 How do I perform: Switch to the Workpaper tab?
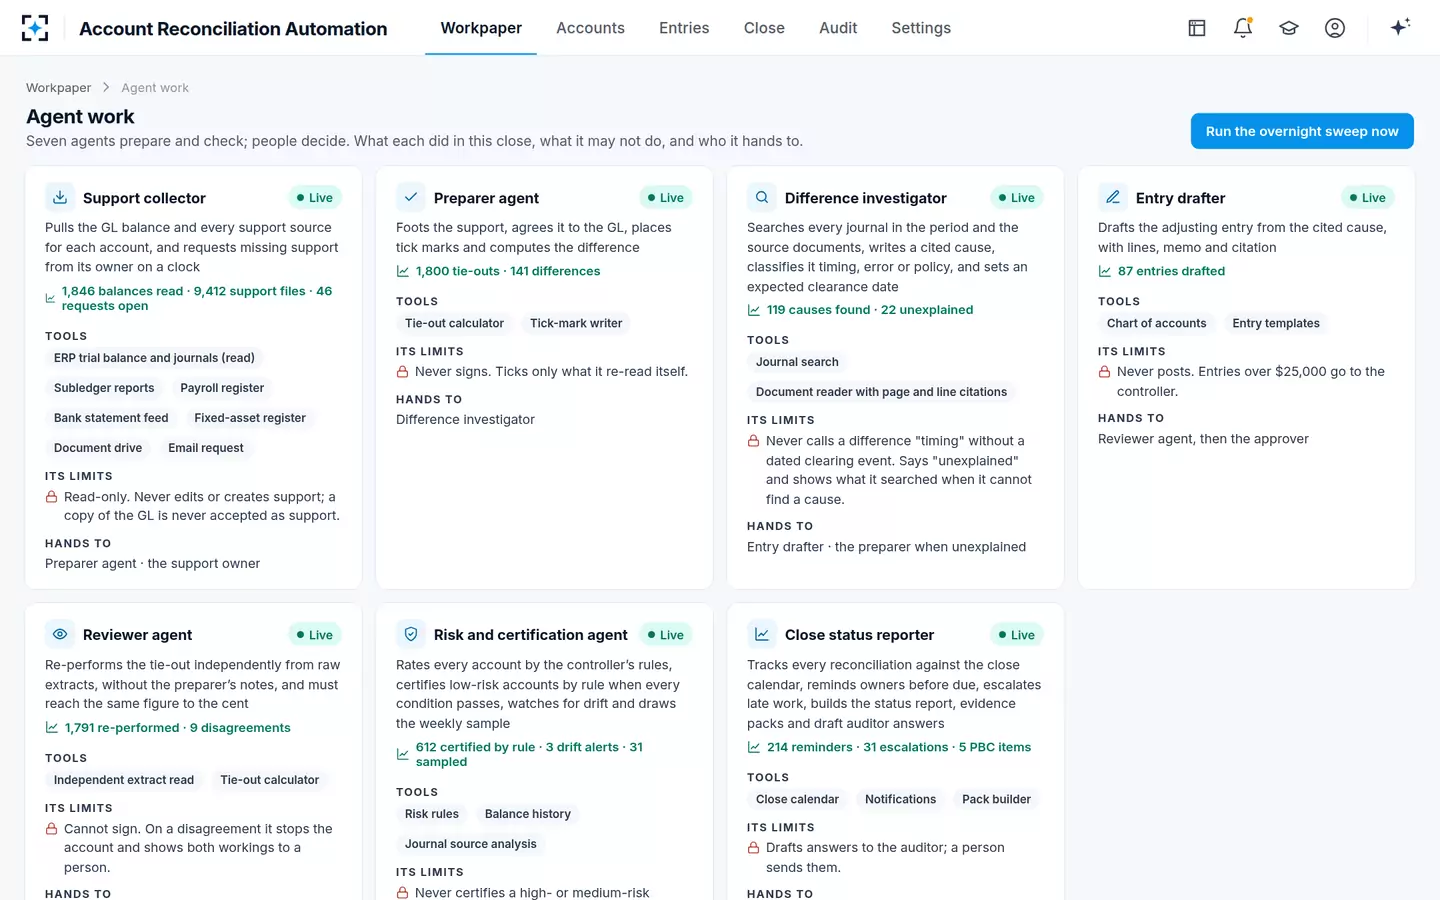[x=481, y=28]
